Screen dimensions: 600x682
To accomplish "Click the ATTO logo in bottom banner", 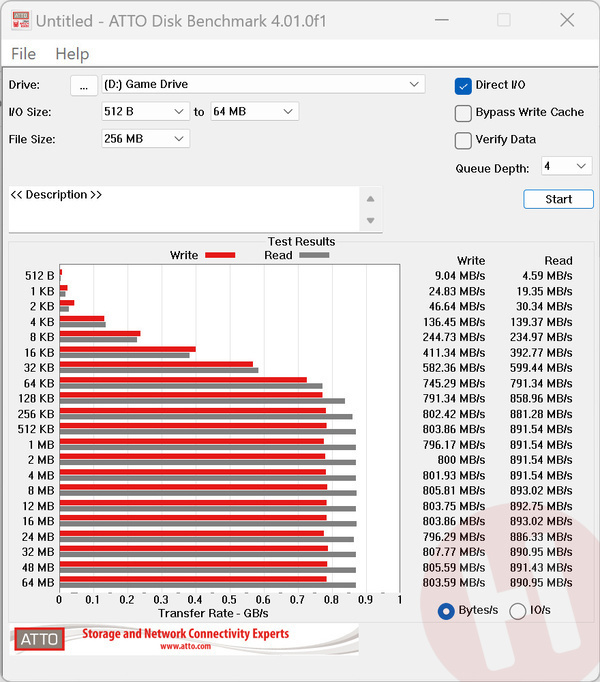I will pyautogui.click(x=38, y=640).
